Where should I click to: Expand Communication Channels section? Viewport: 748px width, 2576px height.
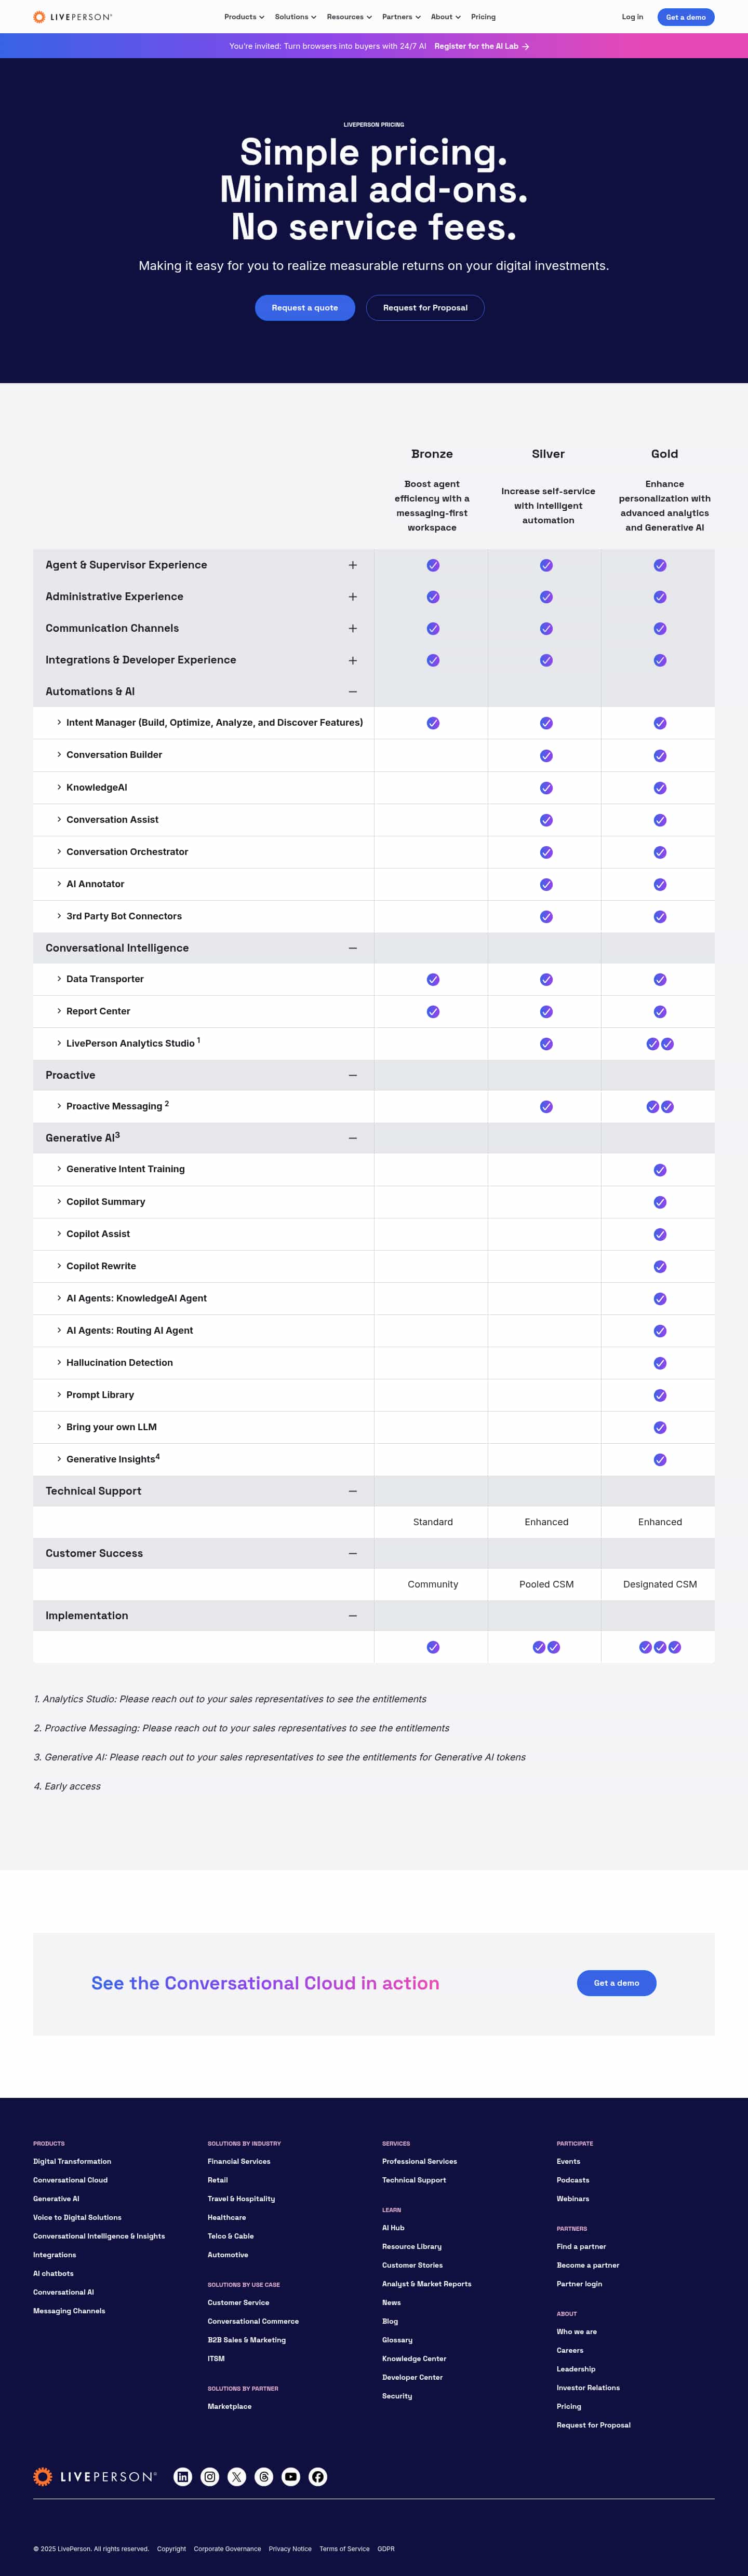point(352,628)
